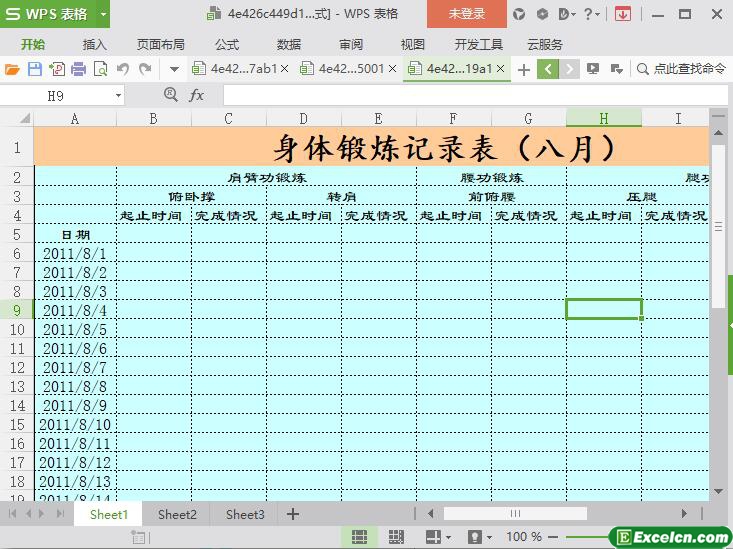Image resolution: width=733 pixels, height=549 pixels.
Task: Click the date cell 2011/8/10
Action: coord(75,425)
